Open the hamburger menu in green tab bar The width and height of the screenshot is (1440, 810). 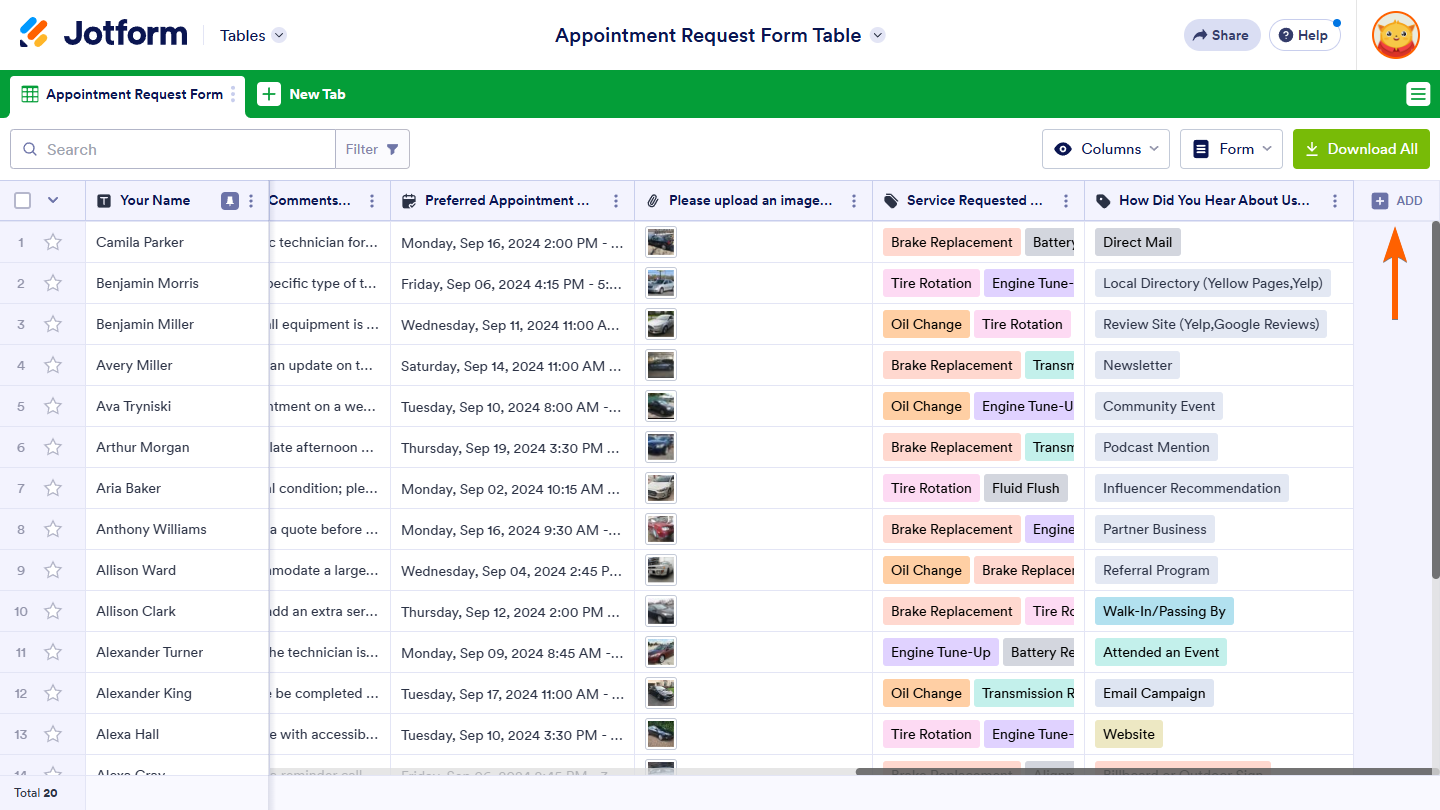[1417, 94]
